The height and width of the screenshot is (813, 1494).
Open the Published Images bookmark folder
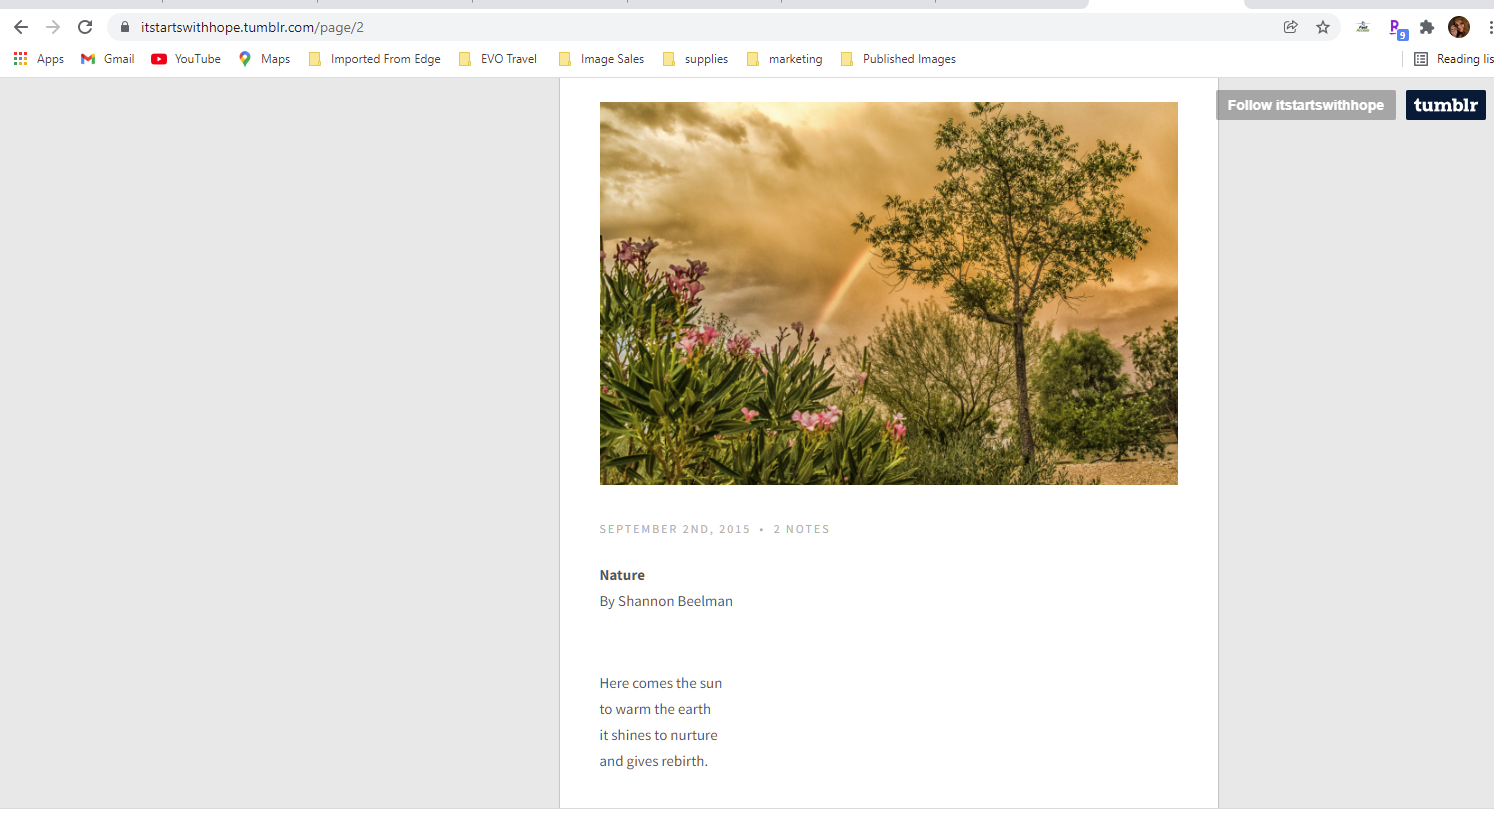click(898, 59)
